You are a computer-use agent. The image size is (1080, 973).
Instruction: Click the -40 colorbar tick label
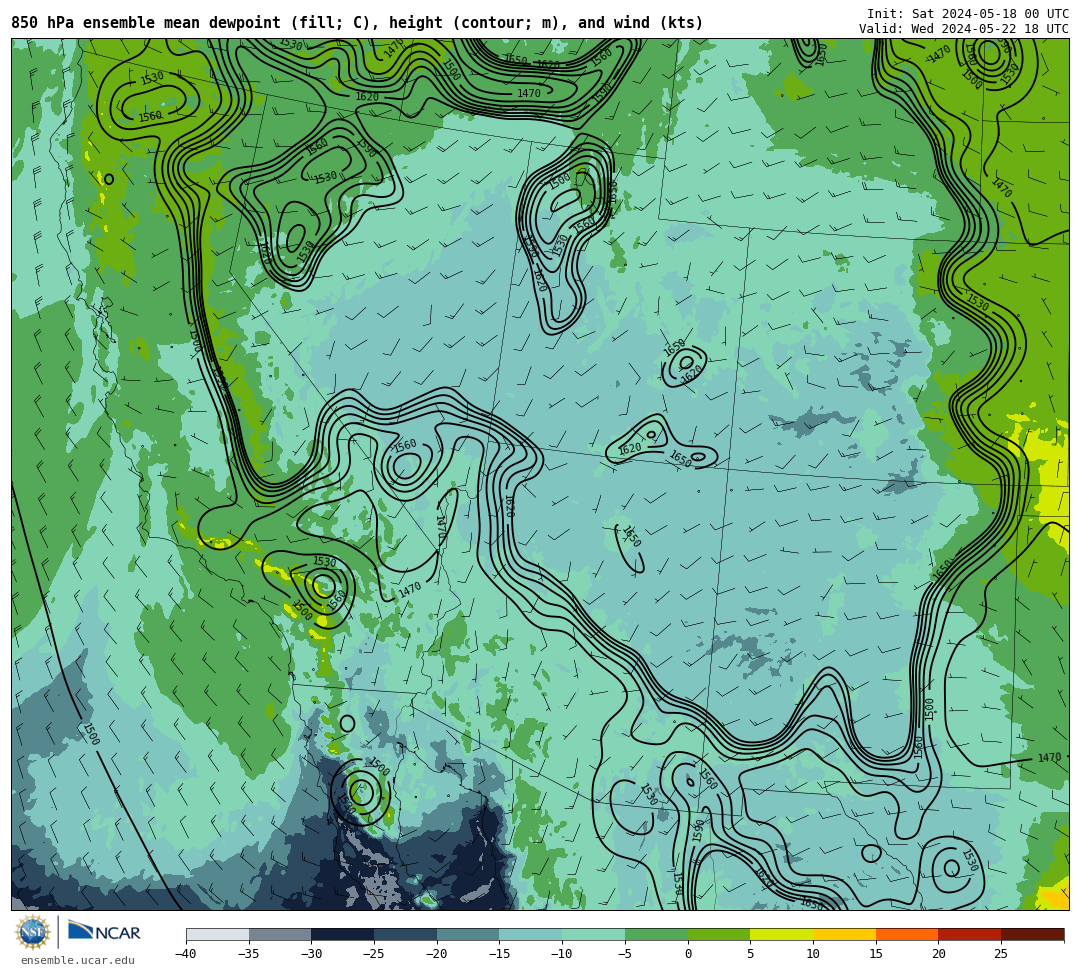point(186,954)
